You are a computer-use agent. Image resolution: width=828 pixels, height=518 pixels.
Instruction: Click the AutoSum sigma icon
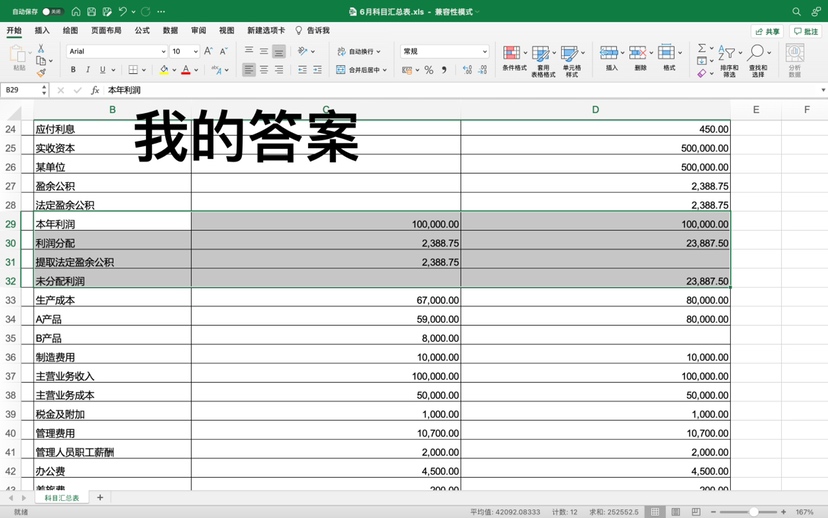702,49
